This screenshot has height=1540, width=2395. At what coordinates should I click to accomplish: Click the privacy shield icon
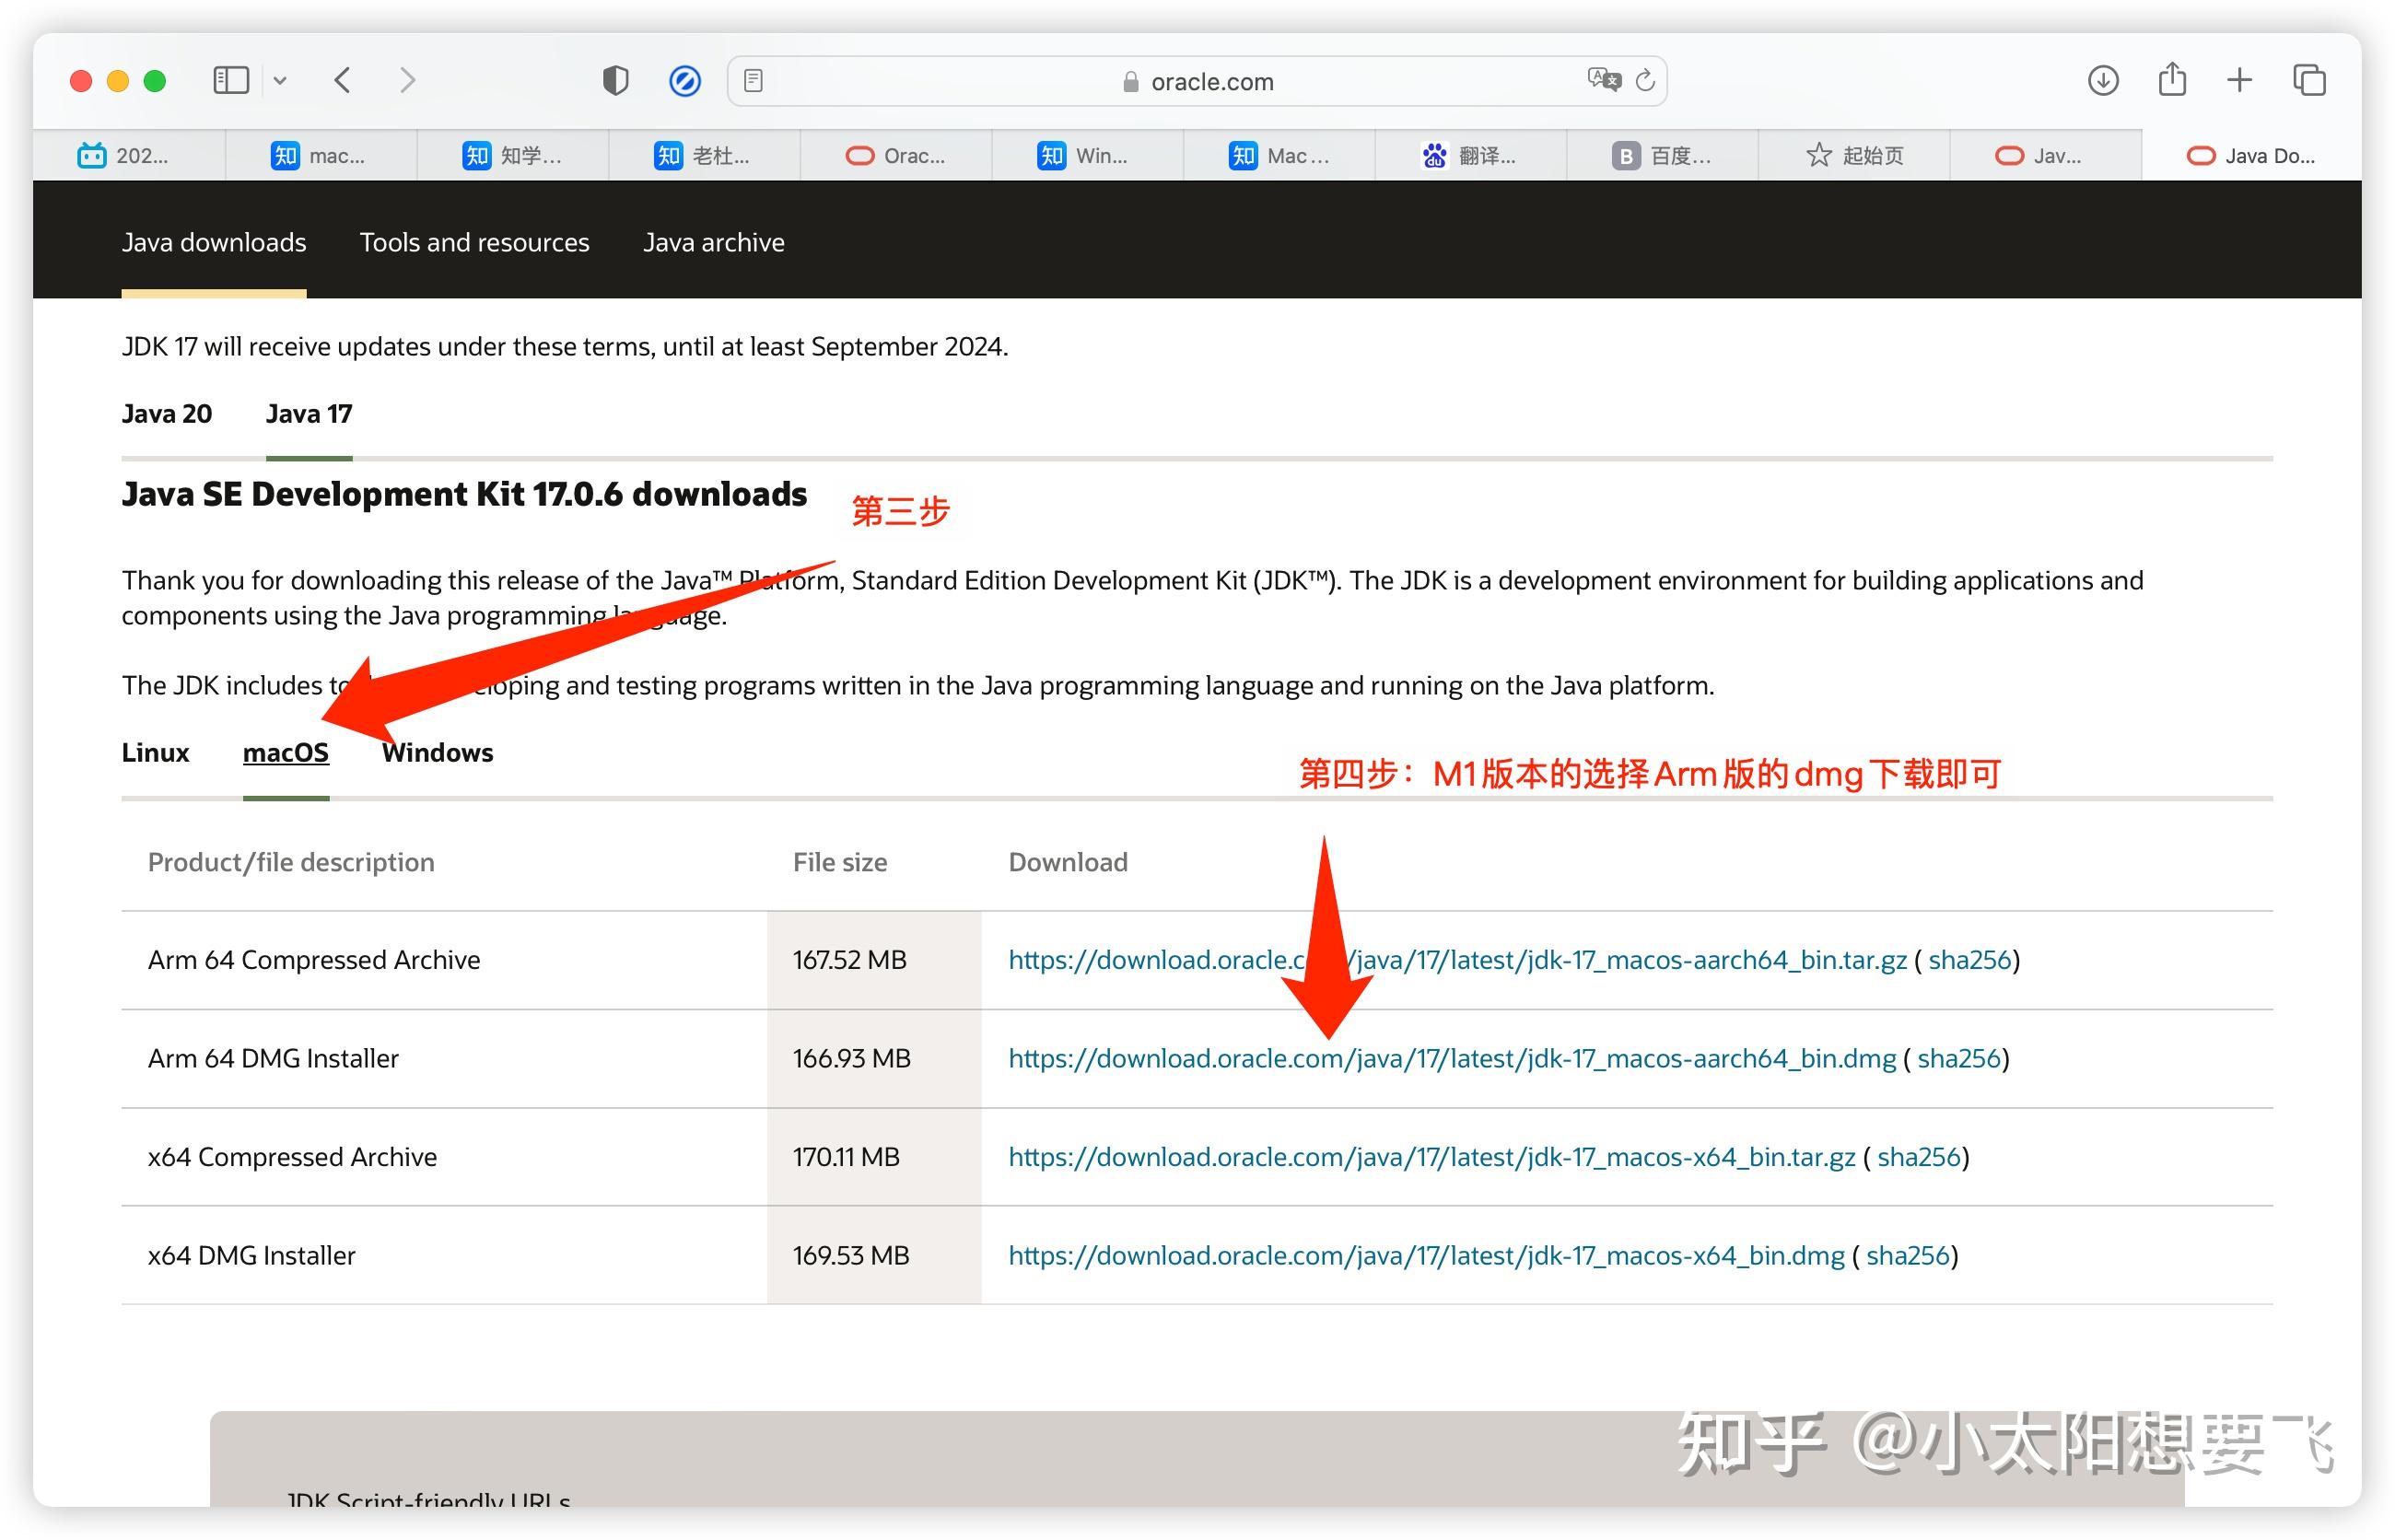tap(615, 80)
